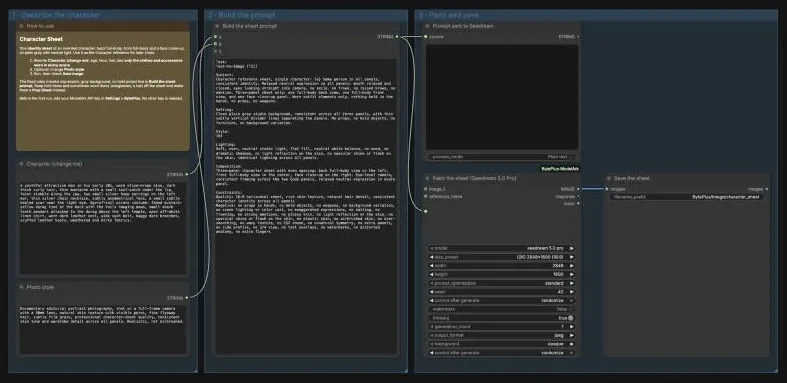Open the size_preset dropdown
Screen dimensions: 787x383
(501, 257)
